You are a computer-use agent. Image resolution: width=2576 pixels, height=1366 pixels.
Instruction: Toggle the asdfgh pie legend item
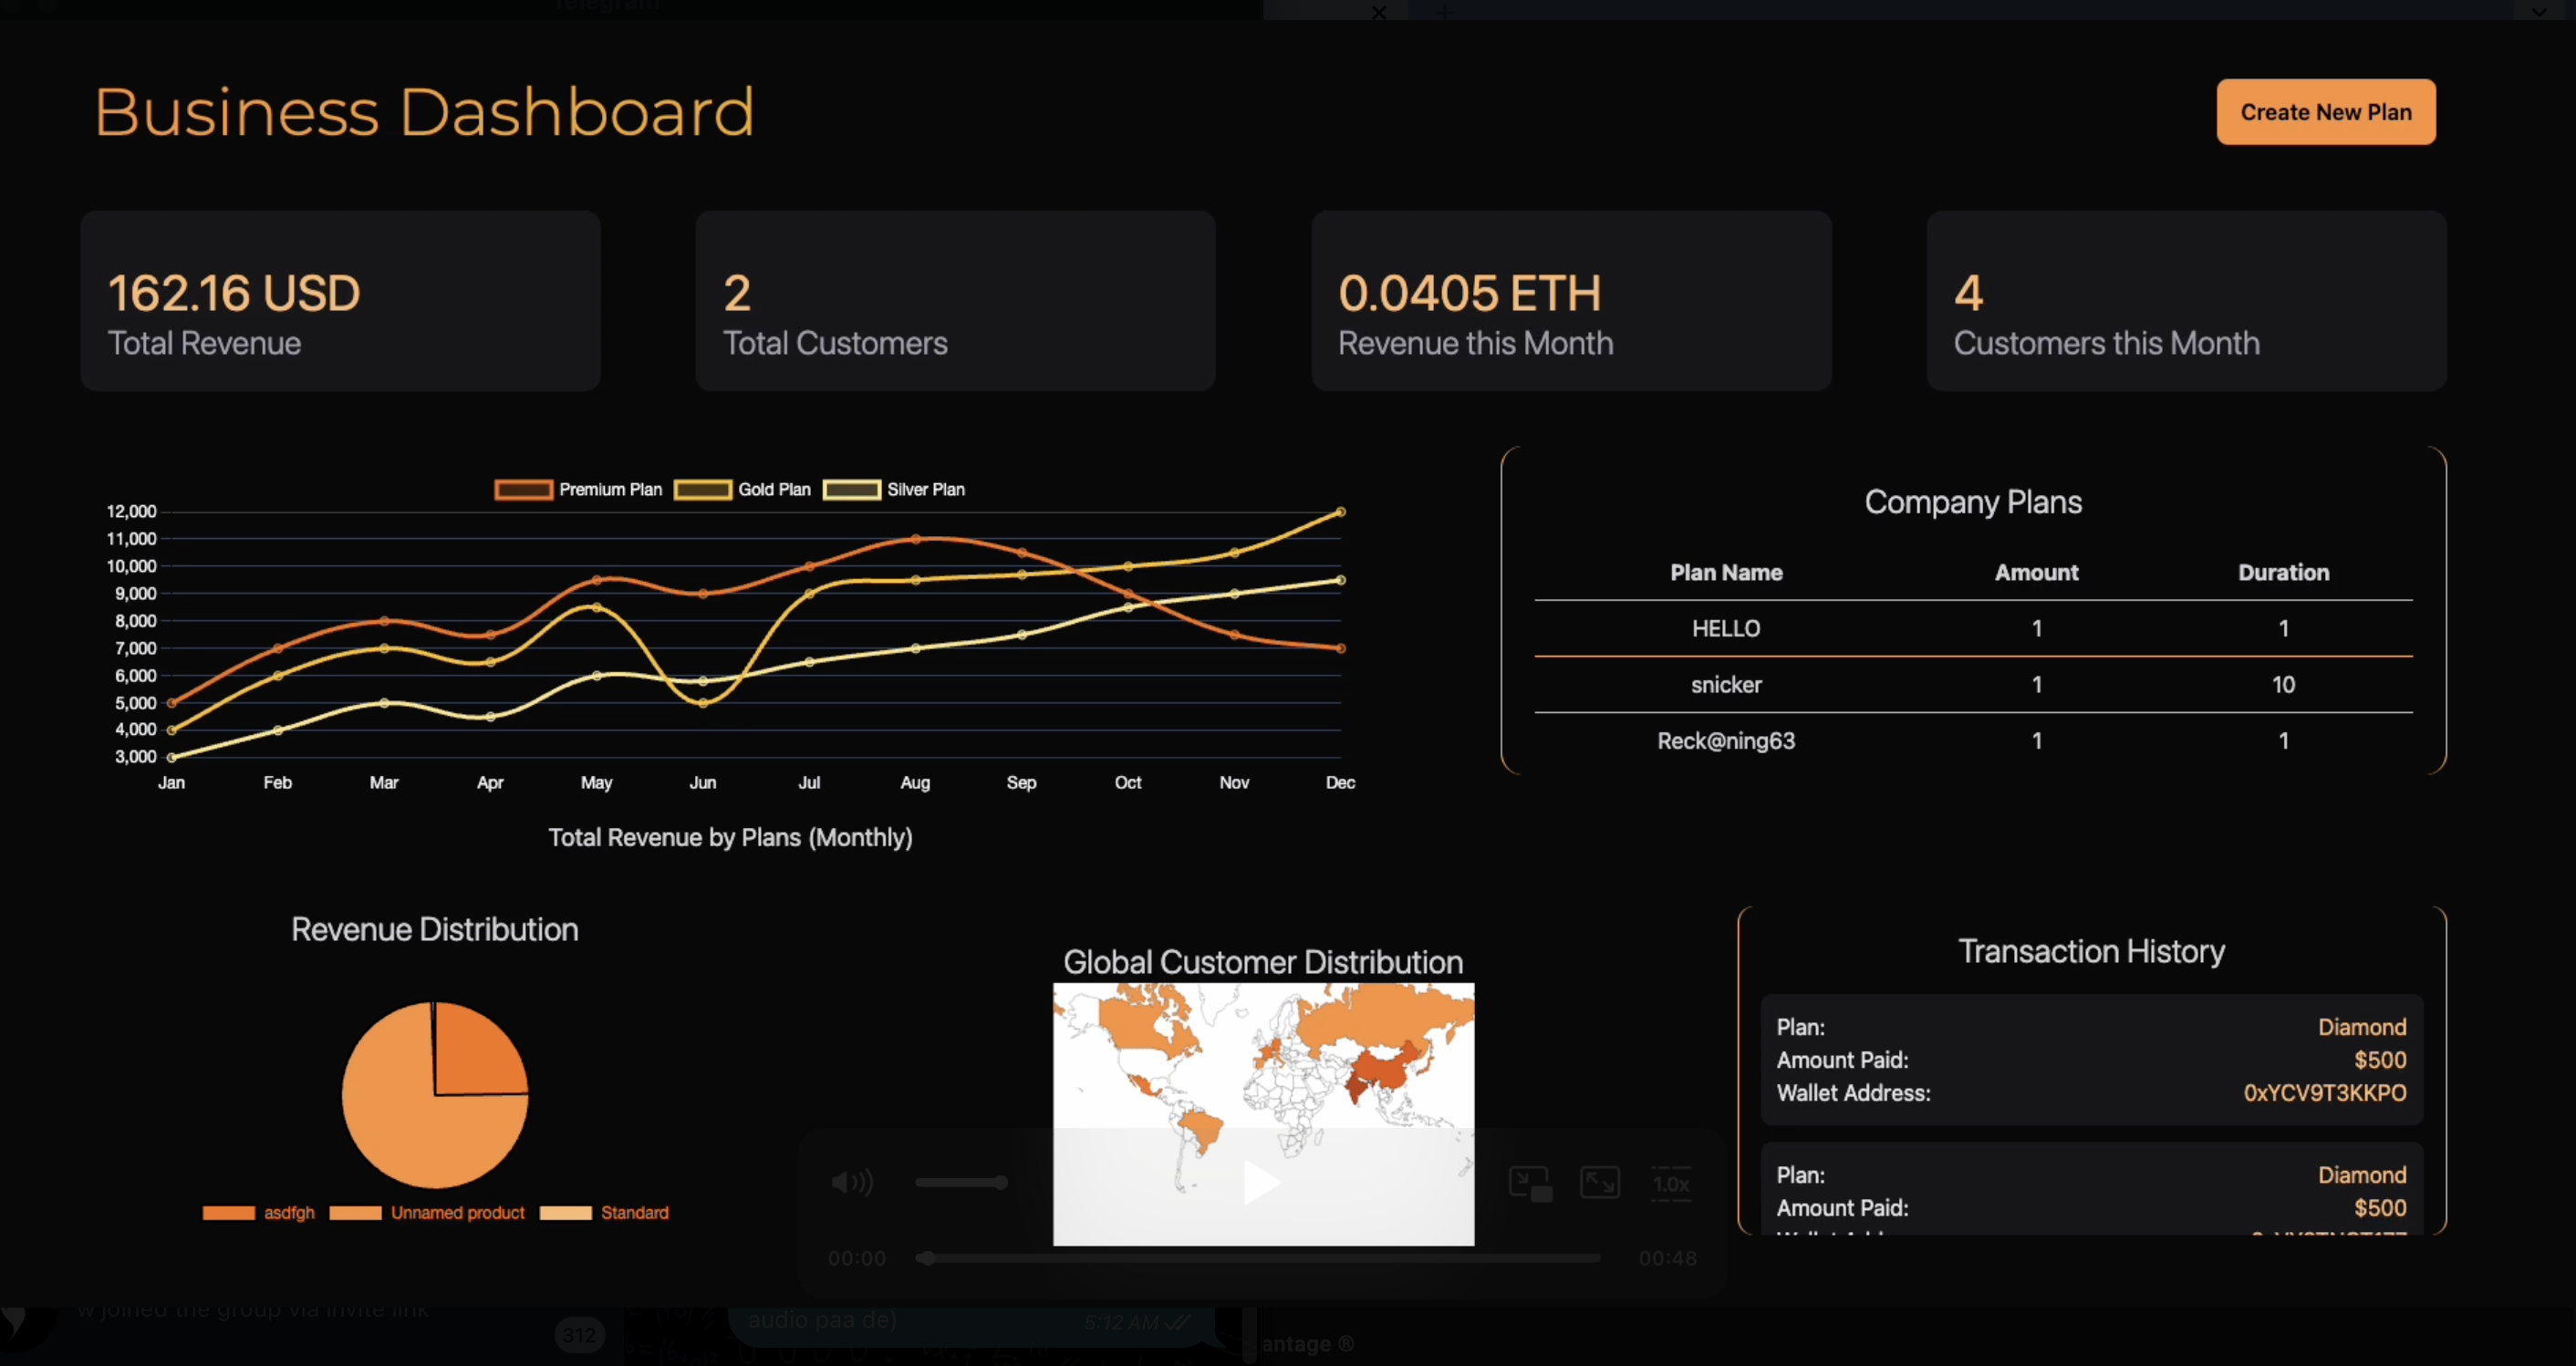pos(258,1213)
